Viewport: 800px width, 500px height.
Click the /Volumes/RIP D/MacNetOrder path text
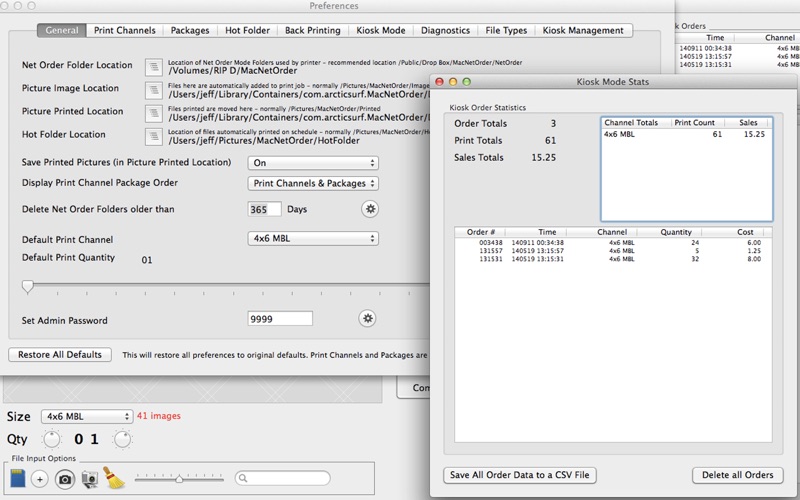(233, 71)
